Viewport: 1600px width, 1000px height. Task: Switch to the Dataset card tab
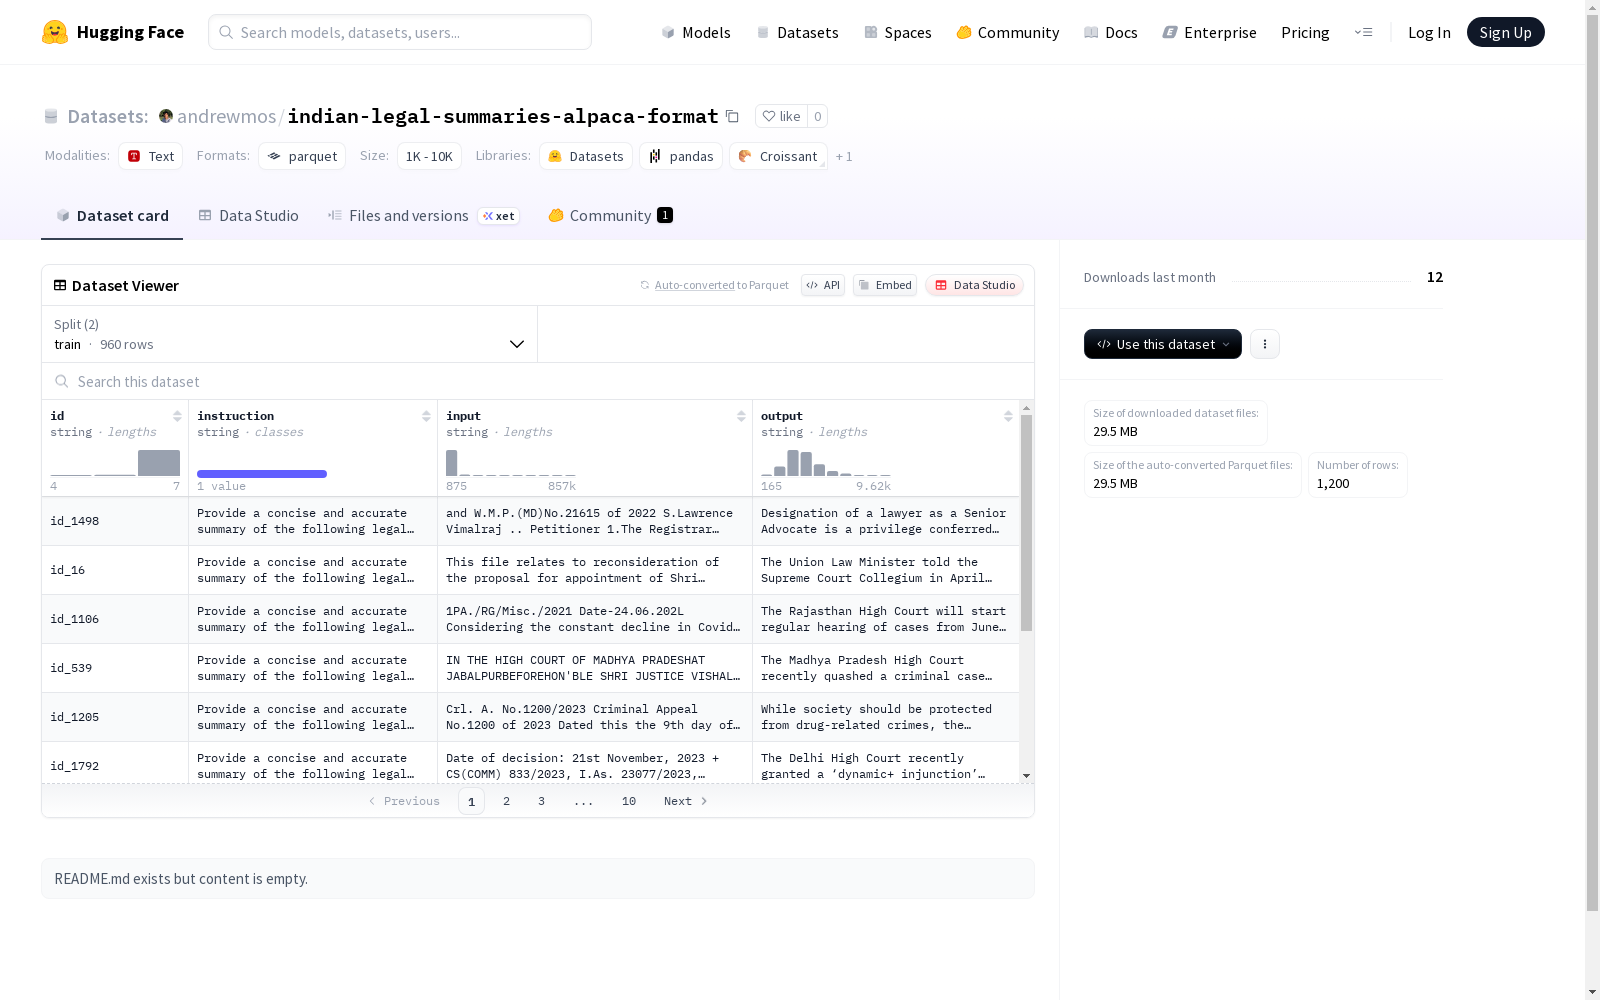(112, 216)
